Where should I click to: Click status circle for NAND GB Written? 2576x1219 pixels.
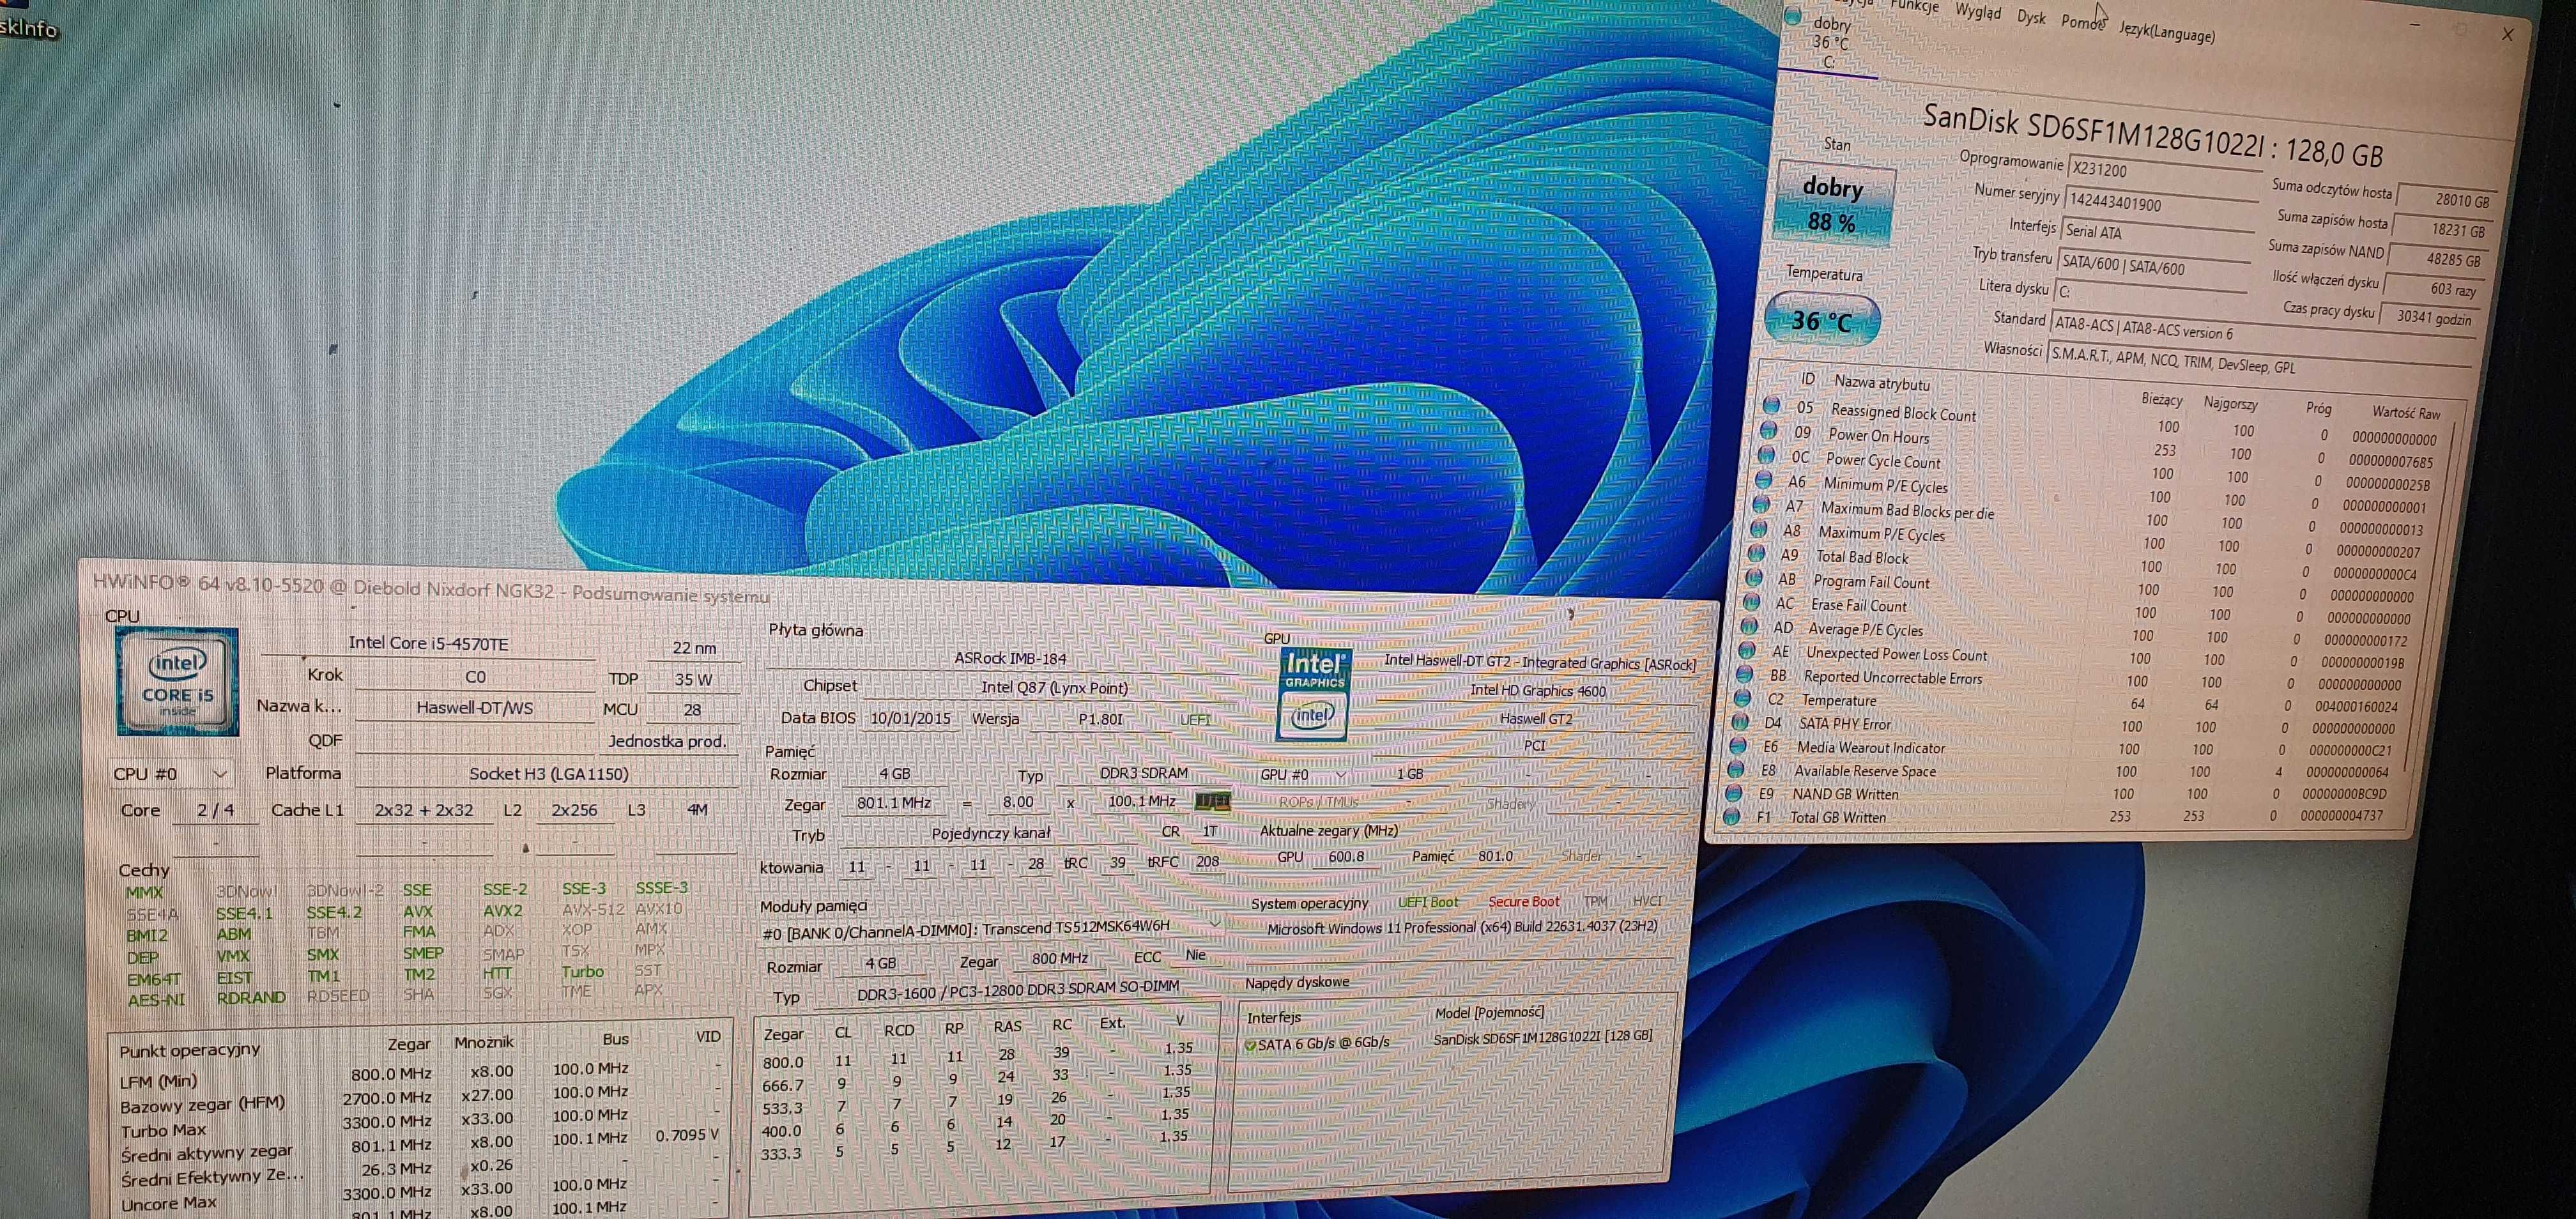pos(1734,792)
